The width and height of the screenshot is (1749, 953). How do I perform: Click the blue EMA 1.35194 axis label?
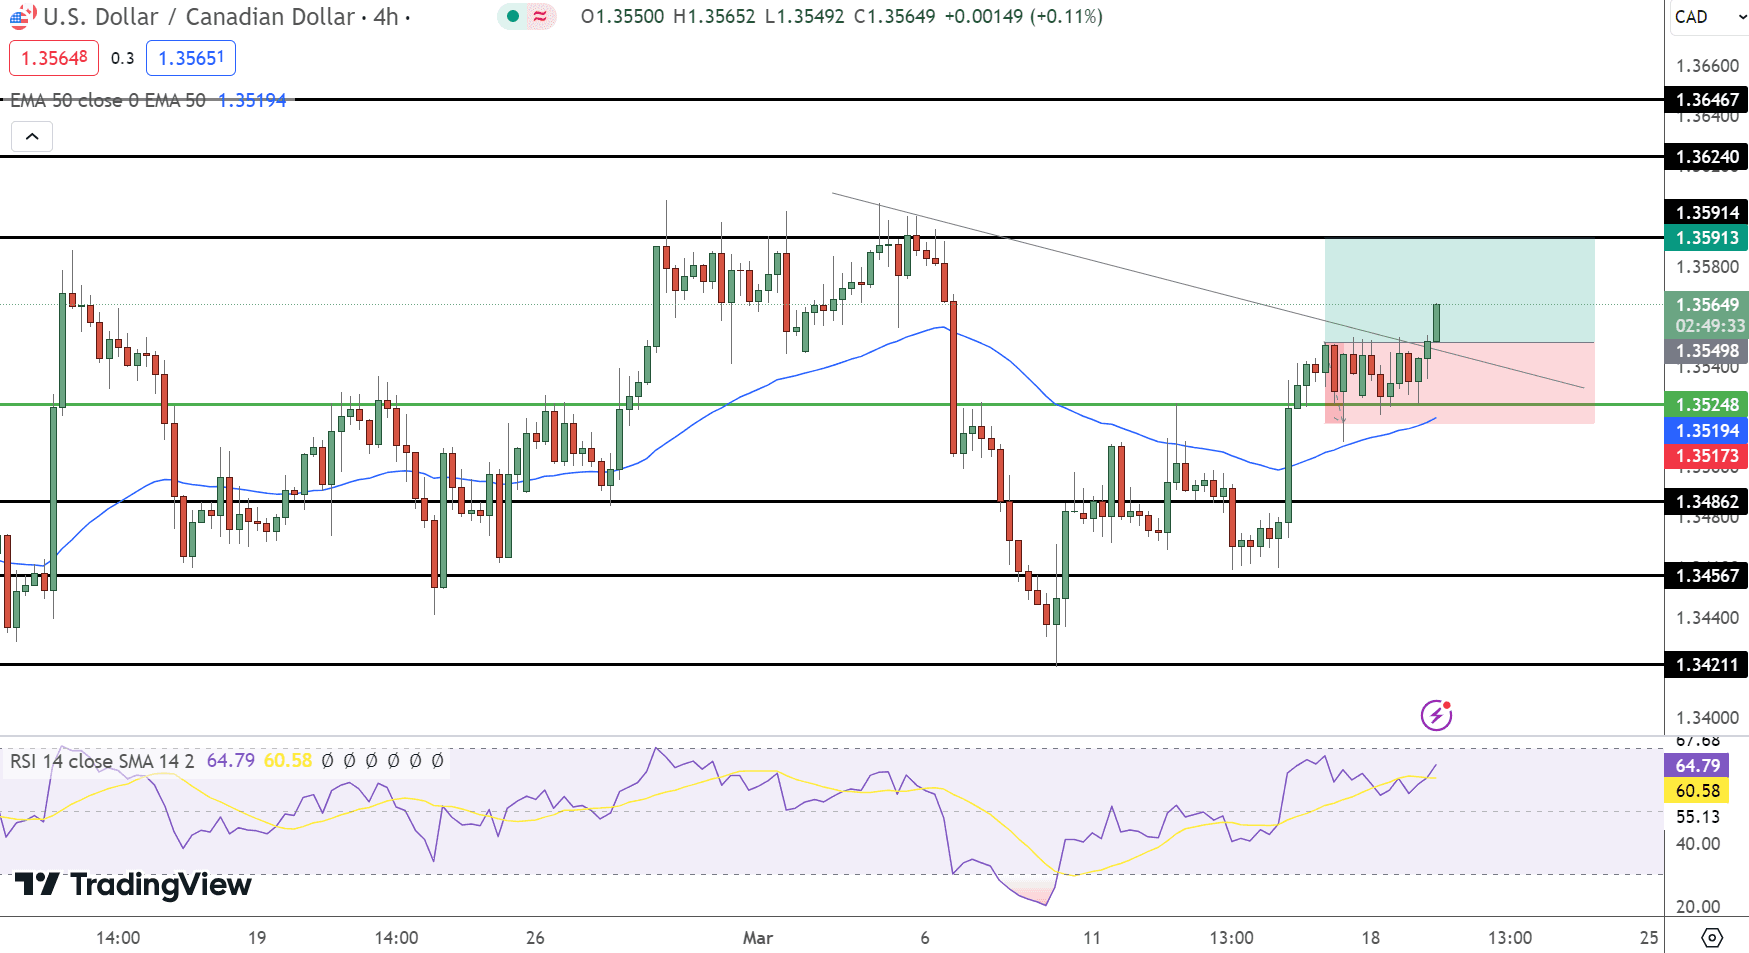click(1707, 430)
